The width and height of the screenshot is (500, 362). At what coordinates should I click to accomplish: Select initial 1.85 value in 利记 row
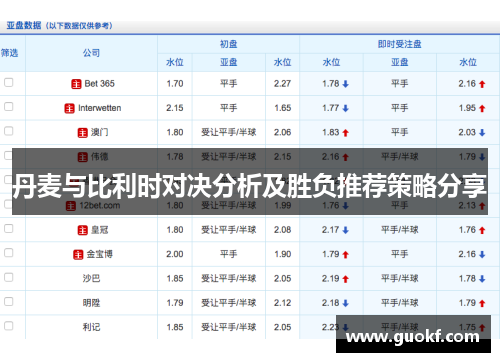click(175, 327)
